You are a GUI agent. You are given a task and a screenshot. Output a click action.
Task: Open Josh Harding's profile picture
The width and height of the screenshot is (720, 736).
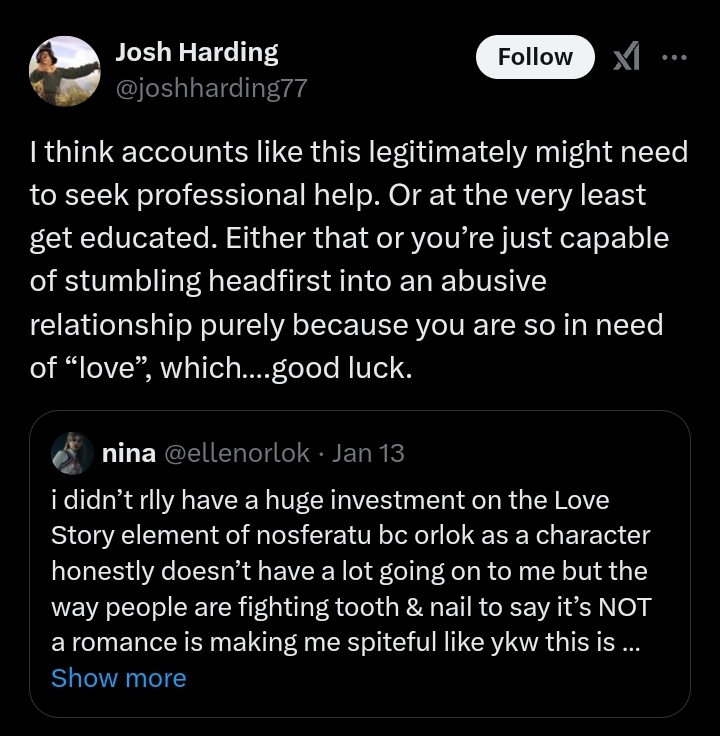coord(65,71)
